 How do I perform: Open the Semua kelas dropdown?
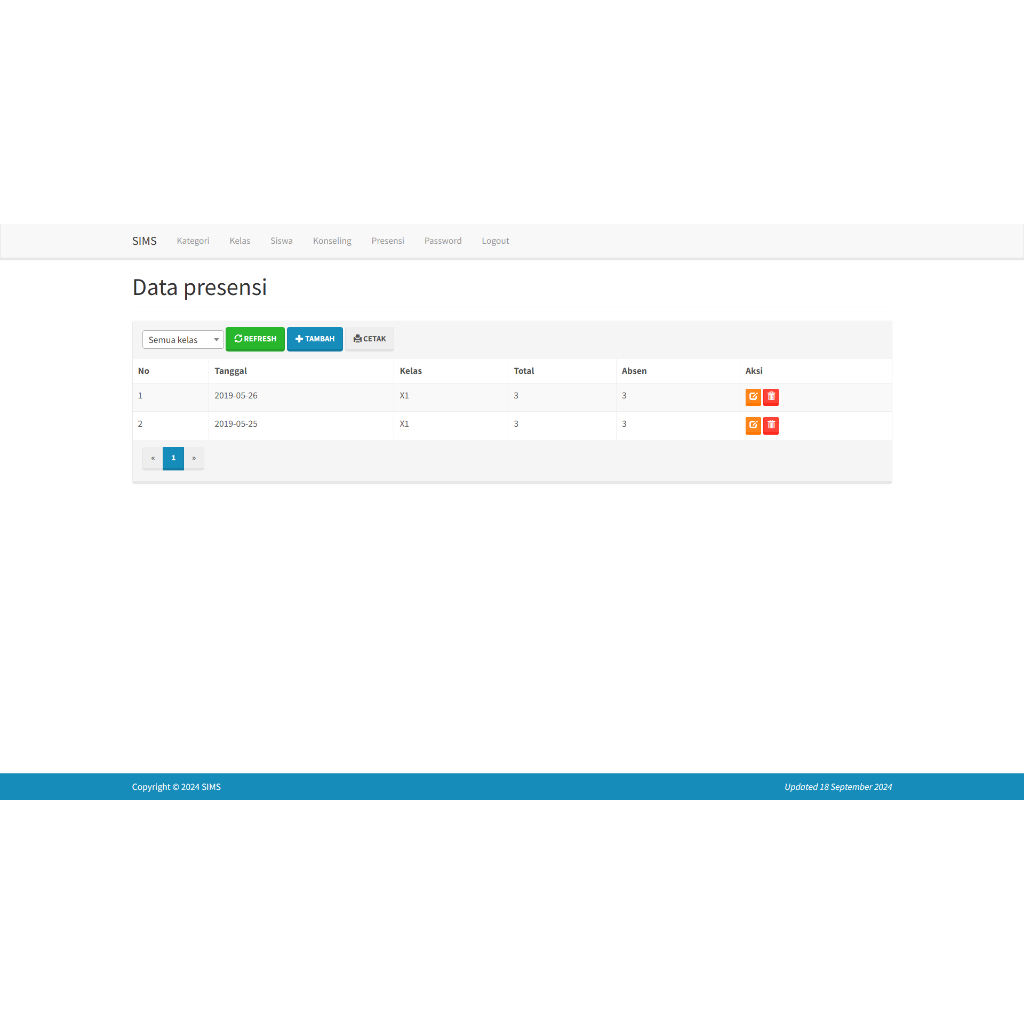pos(183,340)
